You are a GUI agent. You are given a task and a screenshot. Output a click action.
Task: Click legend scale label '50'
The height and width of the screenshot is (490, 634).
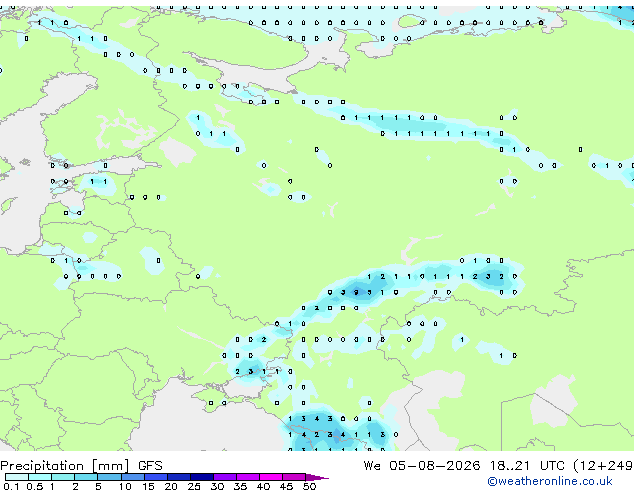coord(309,486)
